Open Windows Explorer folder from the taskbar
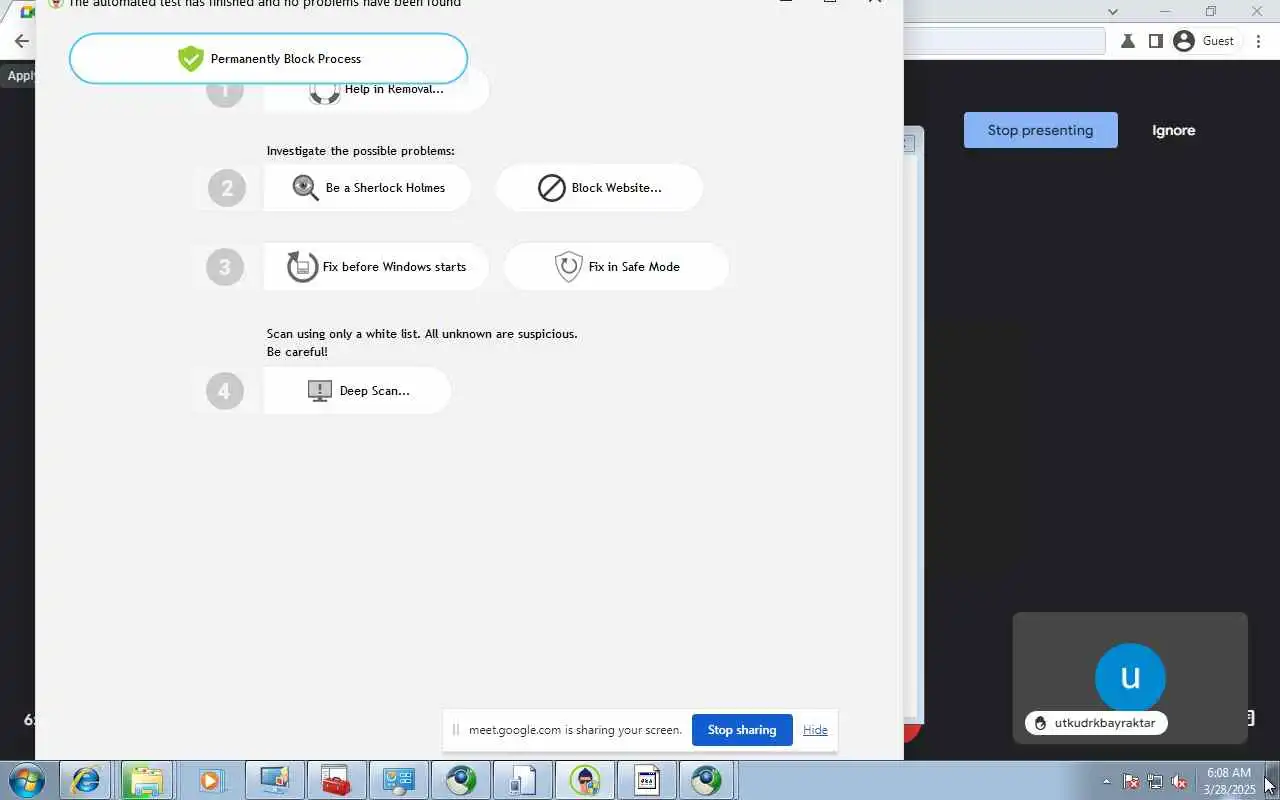Image resolution: width=1280 pixels, height=800 pixels. pos(147,780)
